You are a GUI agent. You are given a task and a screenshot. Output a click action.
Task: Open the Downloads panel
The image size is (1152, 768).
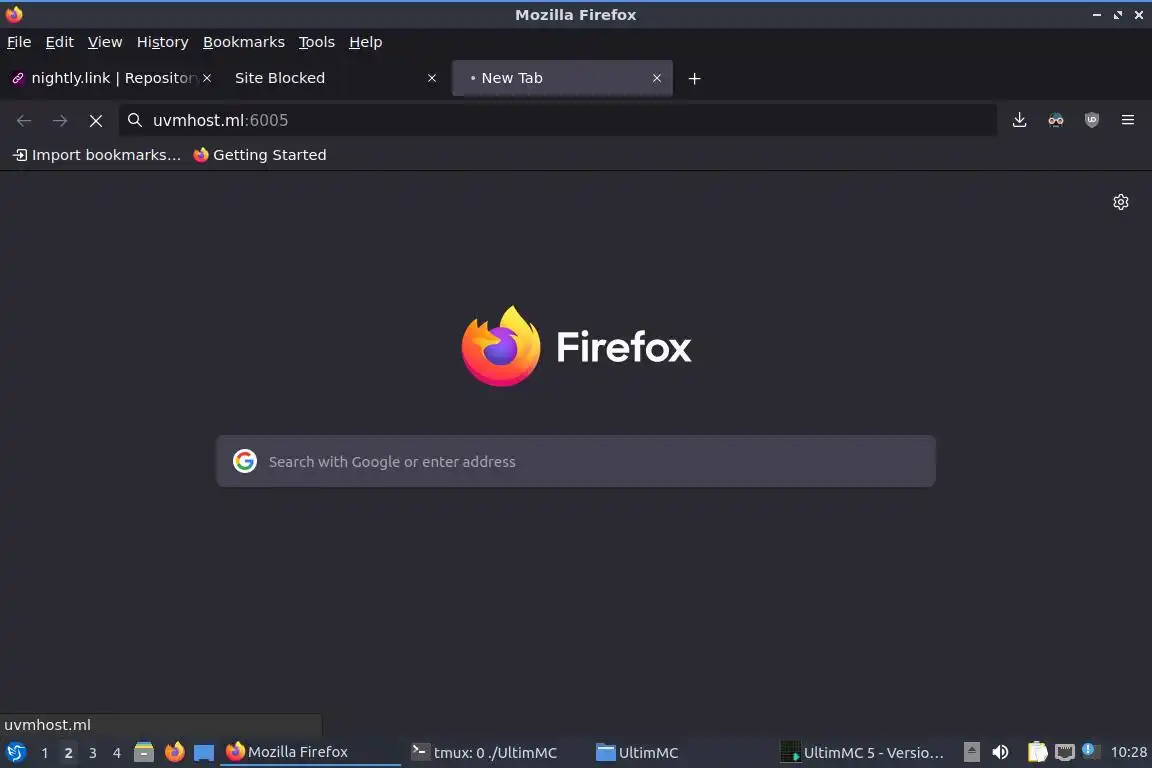(1019, 120)
